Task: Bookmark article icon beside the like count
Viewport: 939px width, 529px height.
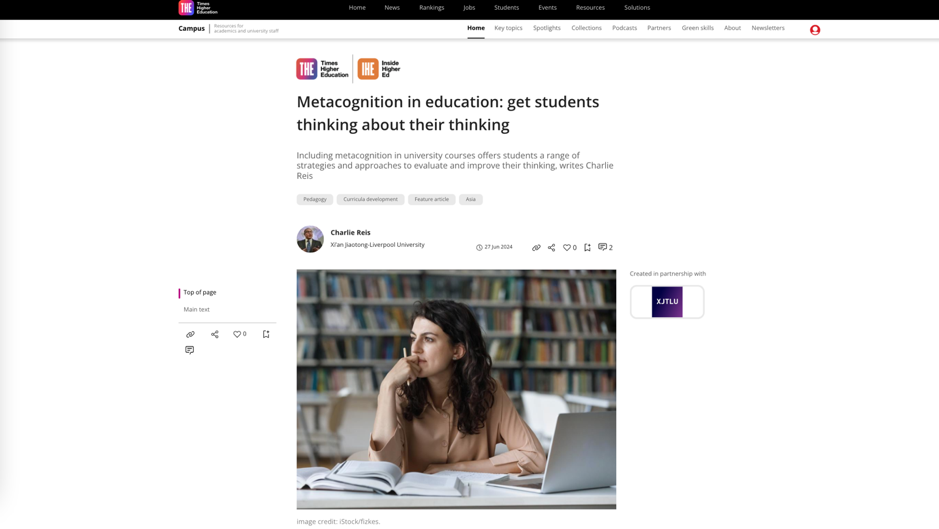Action: [x=587, y=247]
